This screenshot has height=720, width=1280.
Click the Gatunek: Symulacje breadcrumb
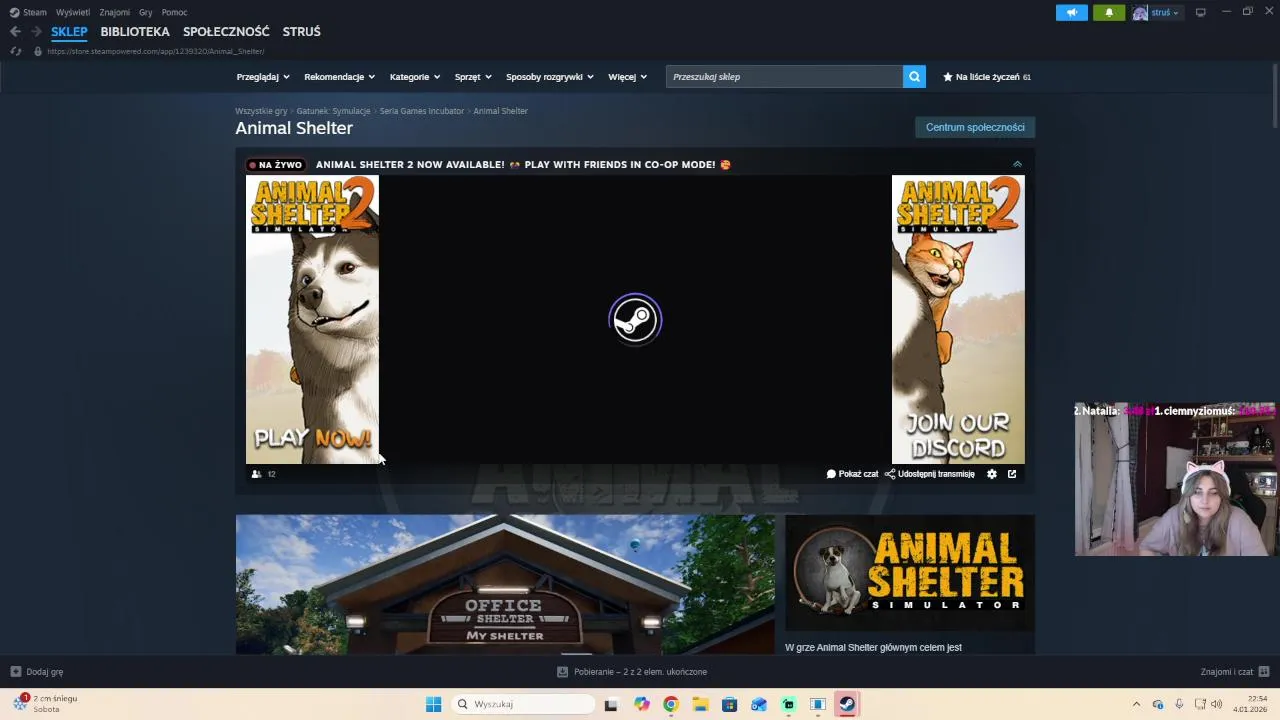(333, 111)
